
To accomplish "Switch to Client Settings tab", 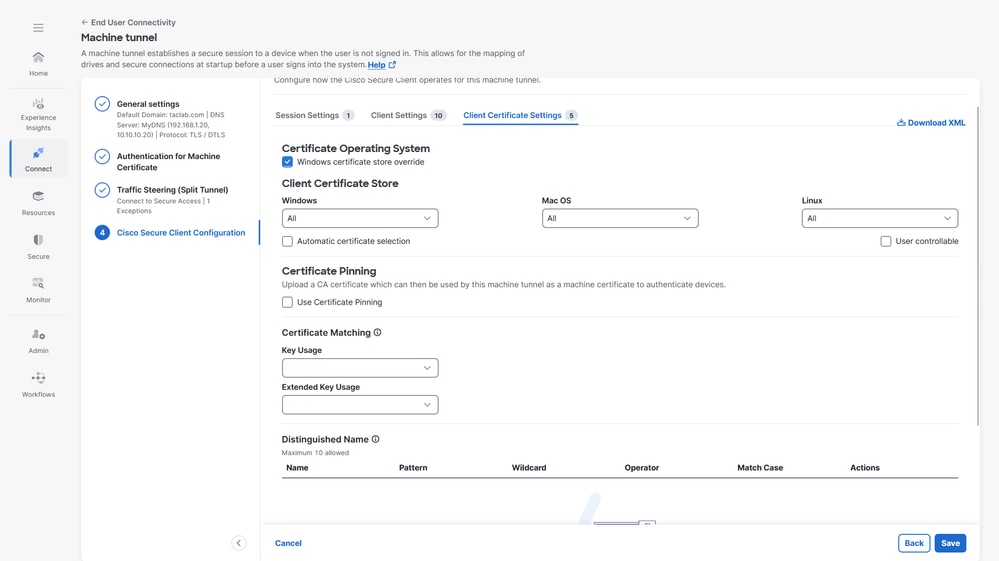I will 408,115.
